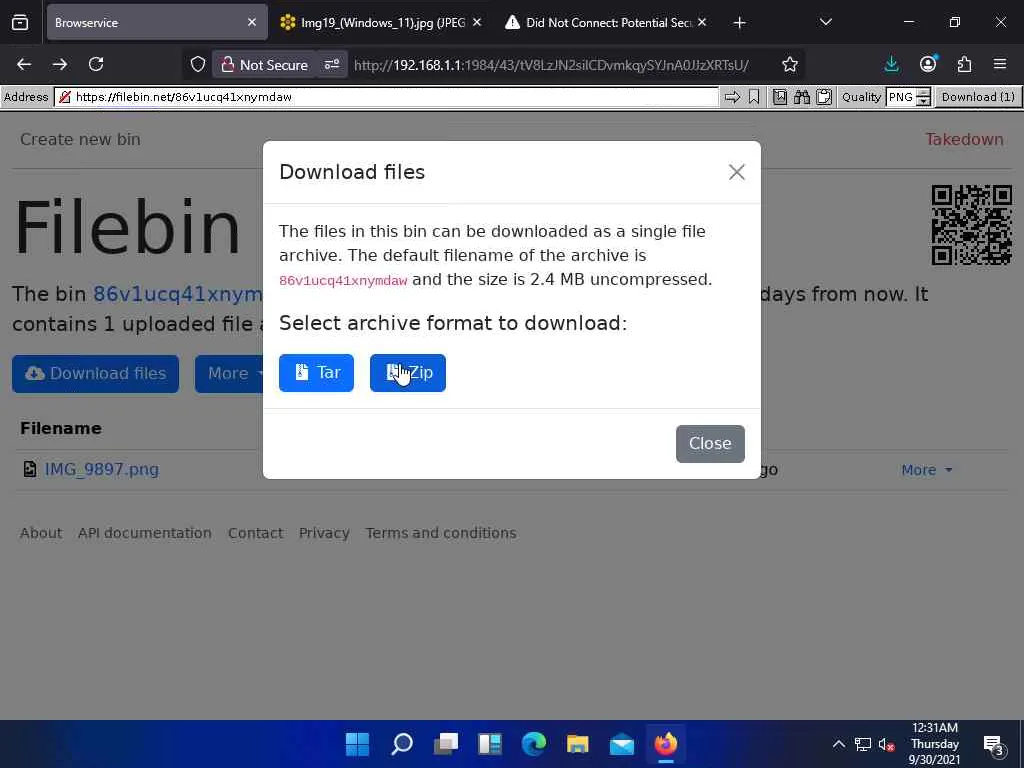
Task: Click the Takedown link
Action: coord(964,139)
